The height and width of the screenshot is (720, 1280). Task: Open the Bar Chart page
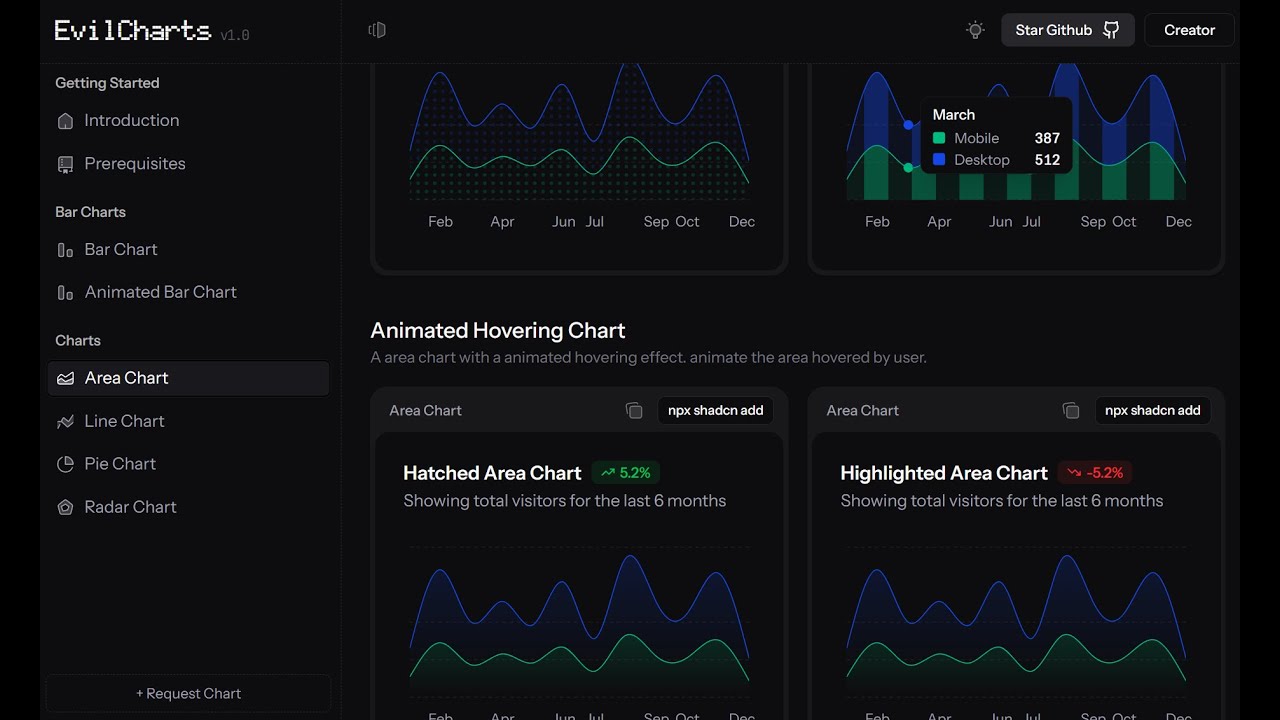pos(188,250)
